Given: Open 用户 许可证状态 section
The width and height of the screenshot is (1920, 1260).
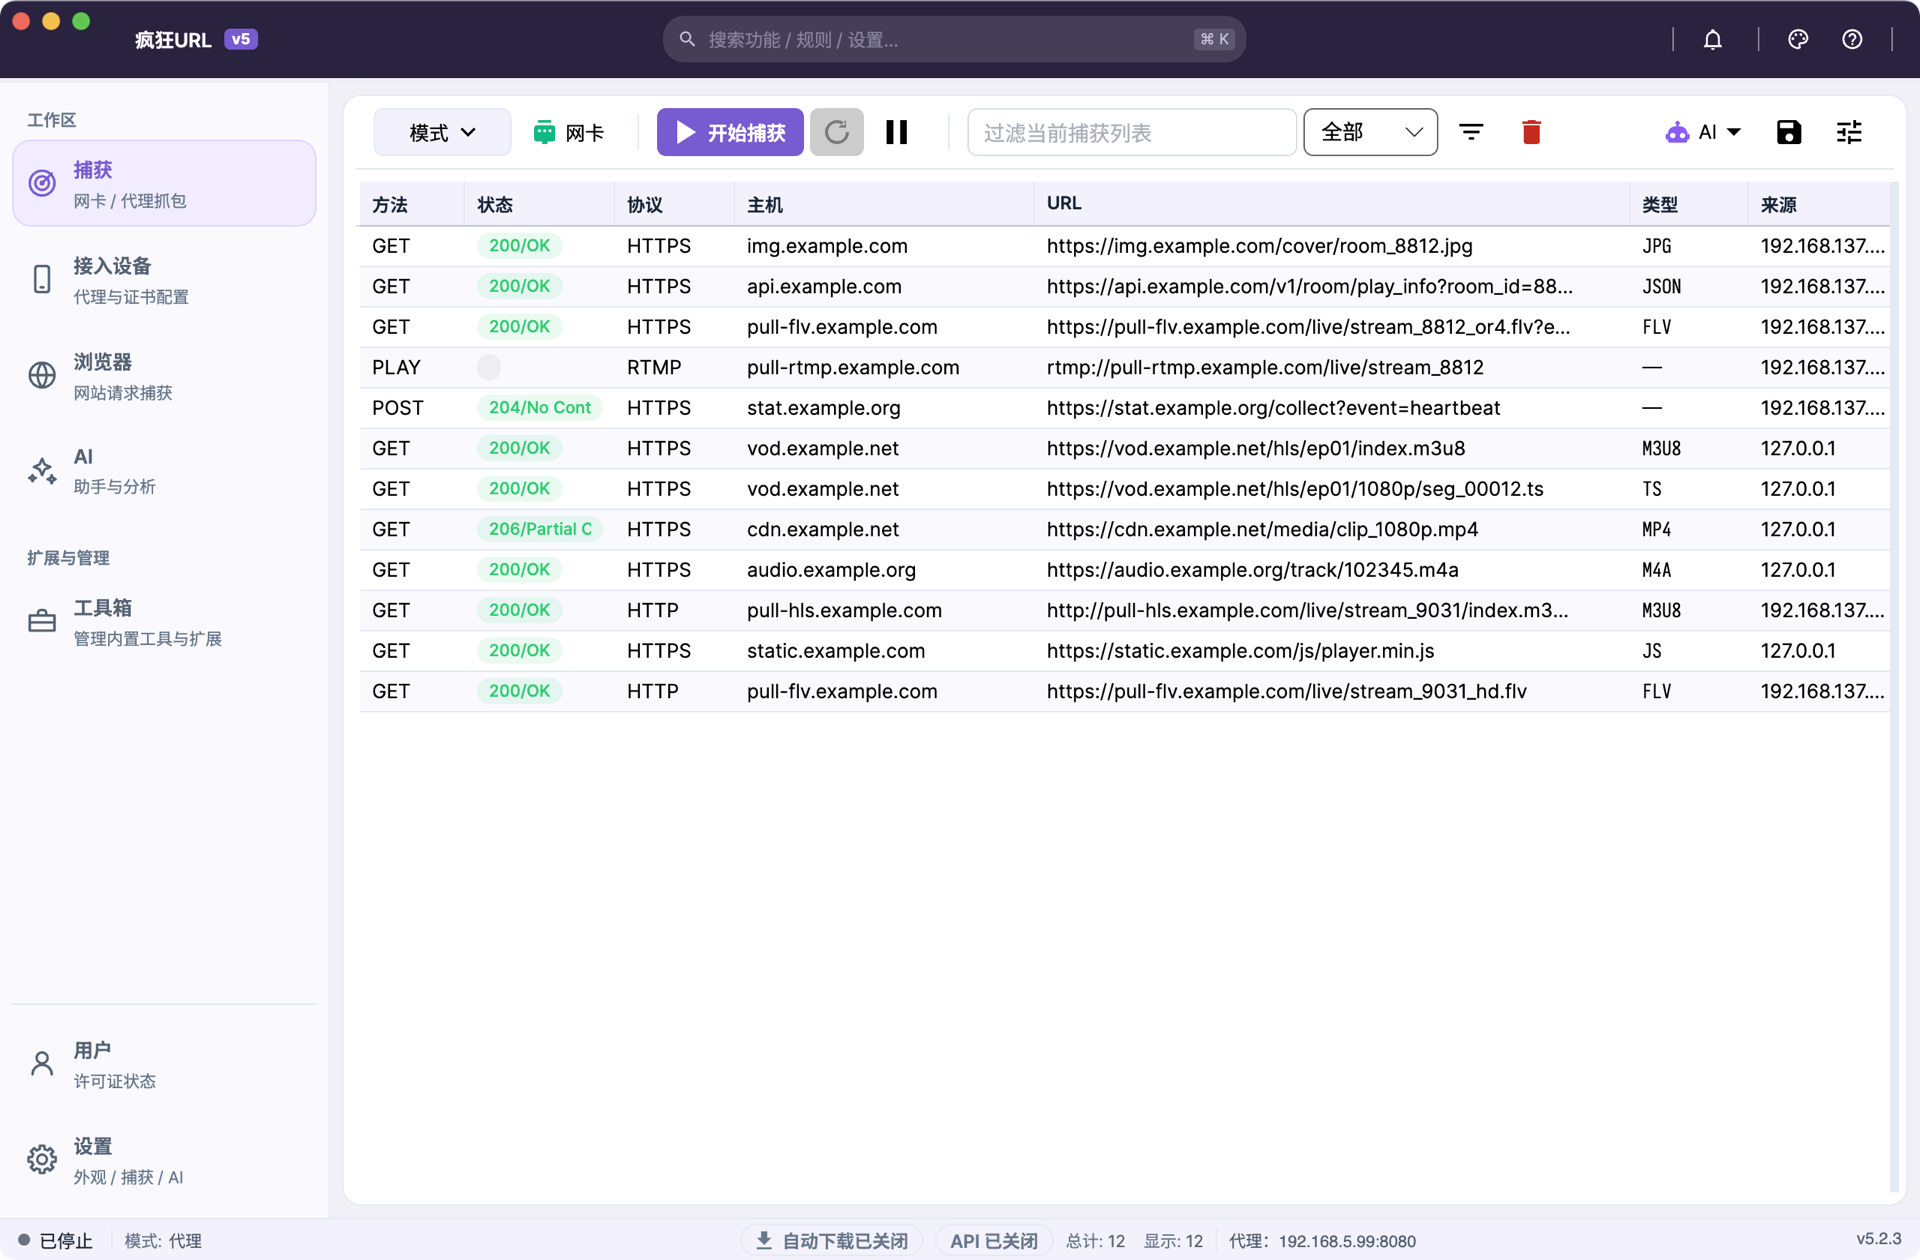Looking at the screenshot, I should click(x=164, y=1064).
